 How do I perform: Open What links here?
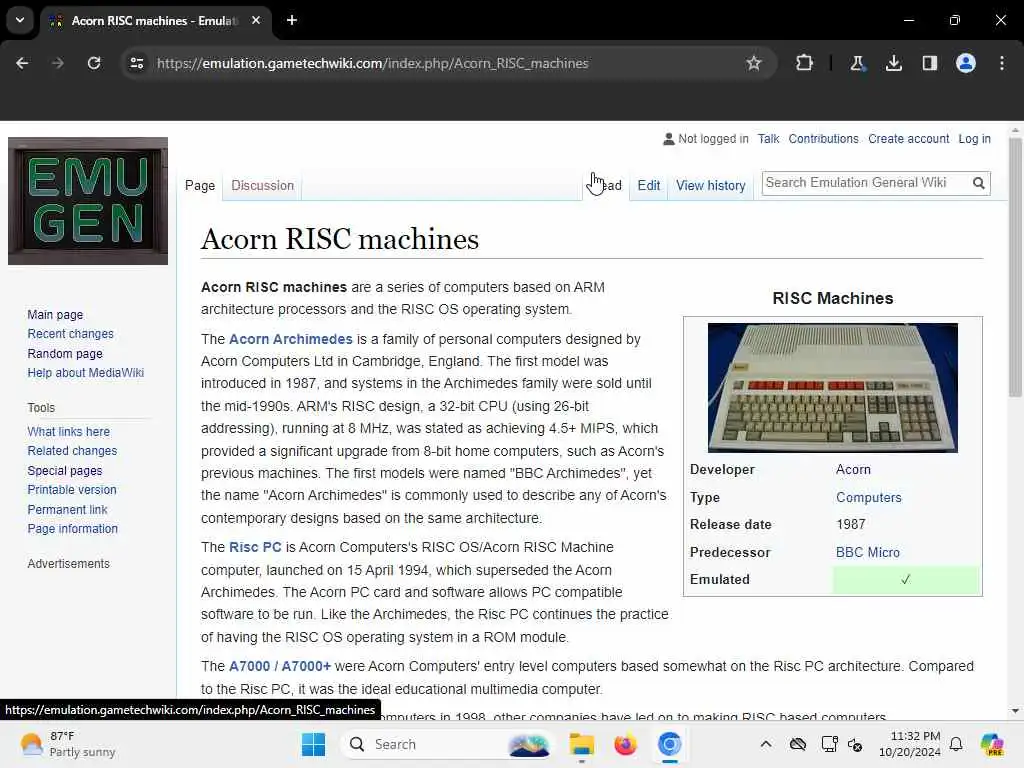[69, 432]
